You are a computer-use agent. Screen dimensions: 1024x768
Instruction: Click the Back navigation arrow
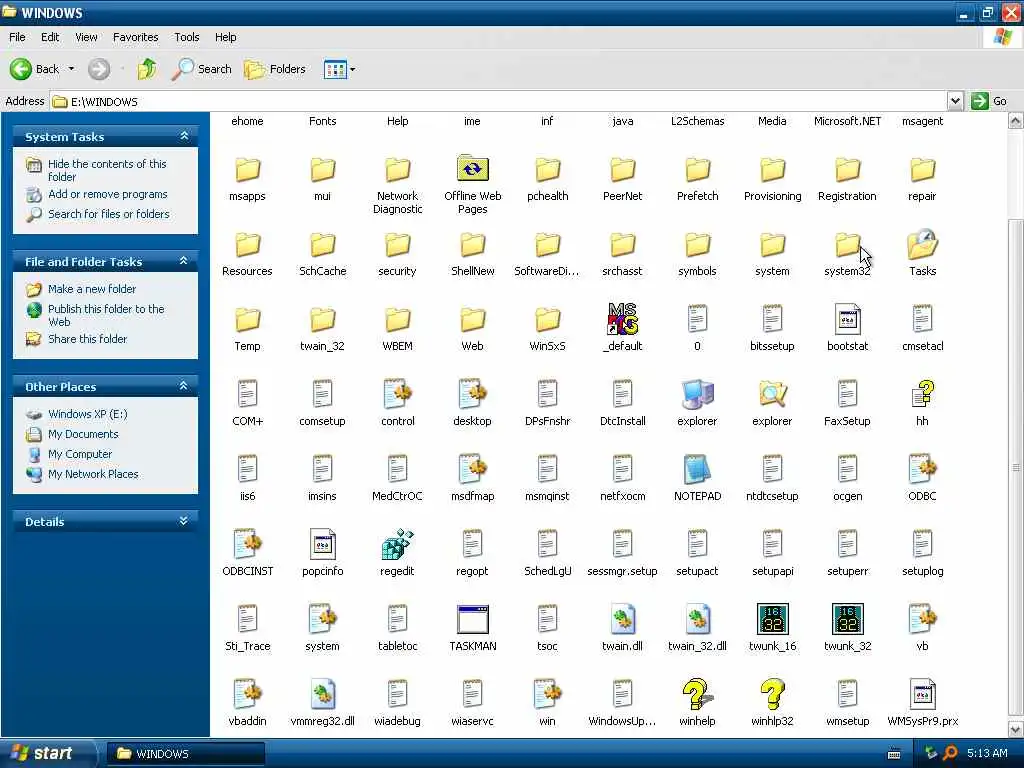tap(20, 69)
